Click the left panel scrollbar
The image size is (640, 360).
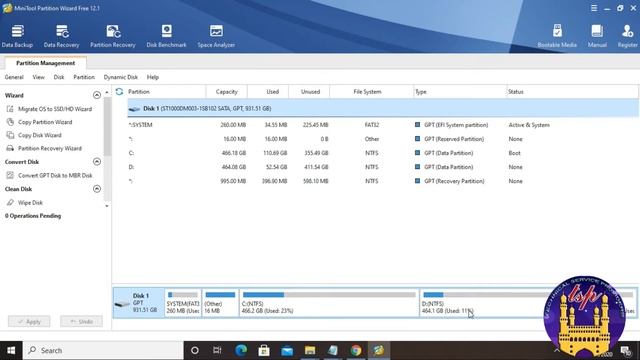tap(107, 127)
